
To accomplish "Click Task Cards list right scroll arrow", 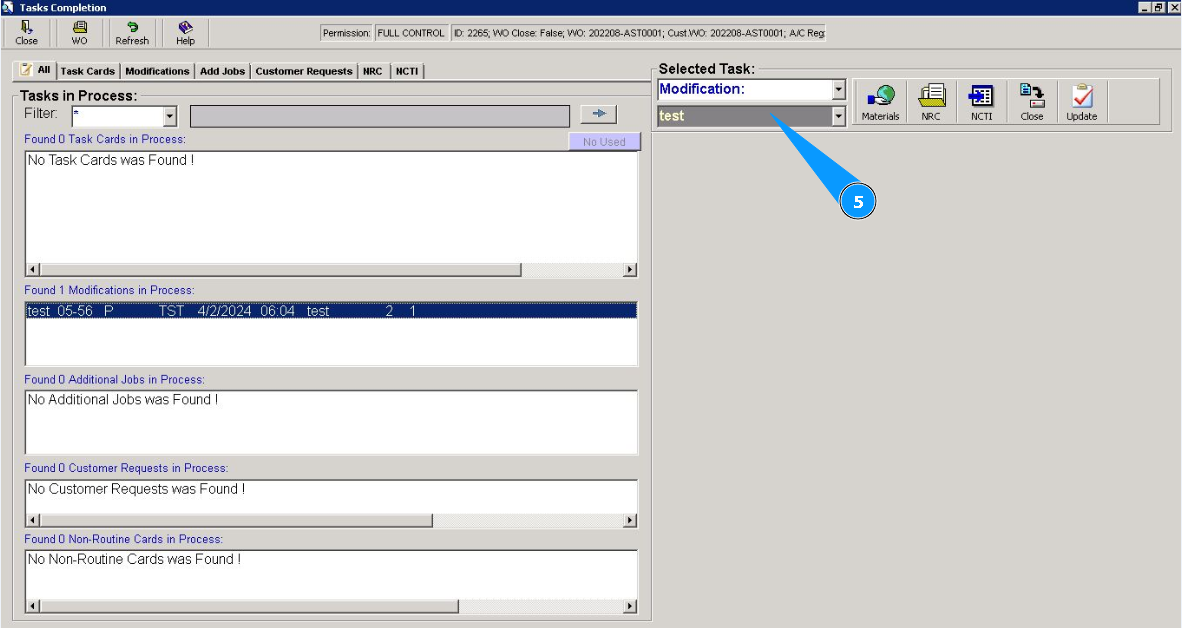I will (x=629, y=269).
